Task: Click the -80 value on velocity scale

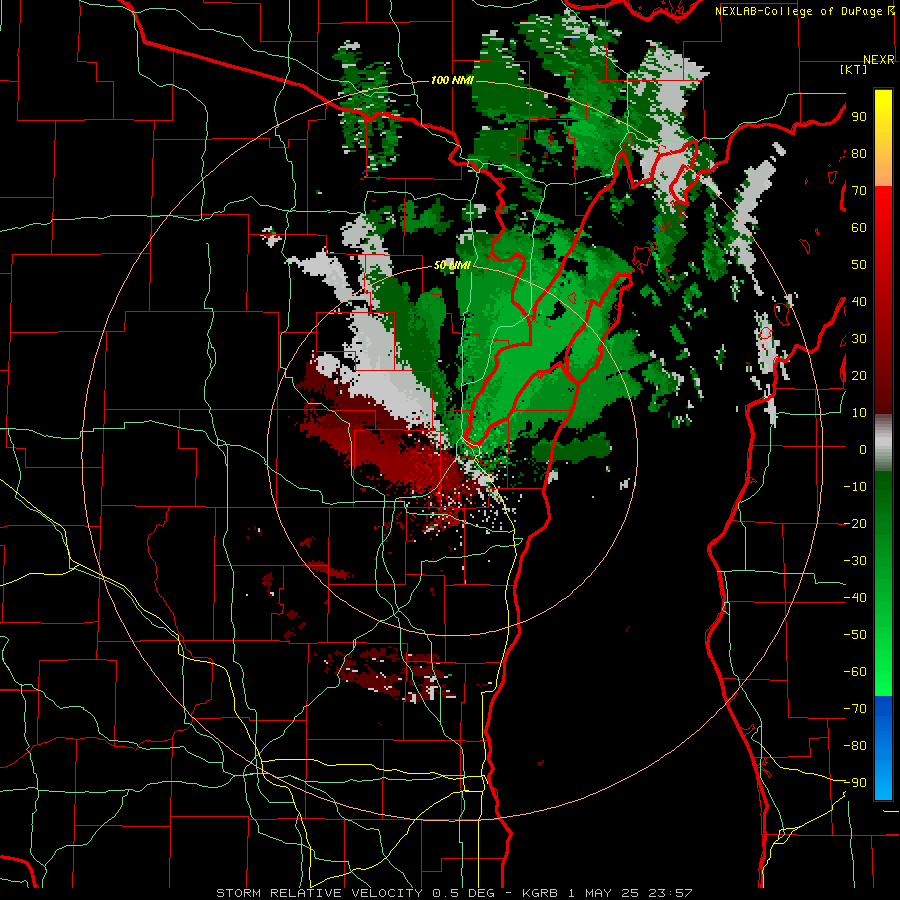Action: click(x=855, y=746)
